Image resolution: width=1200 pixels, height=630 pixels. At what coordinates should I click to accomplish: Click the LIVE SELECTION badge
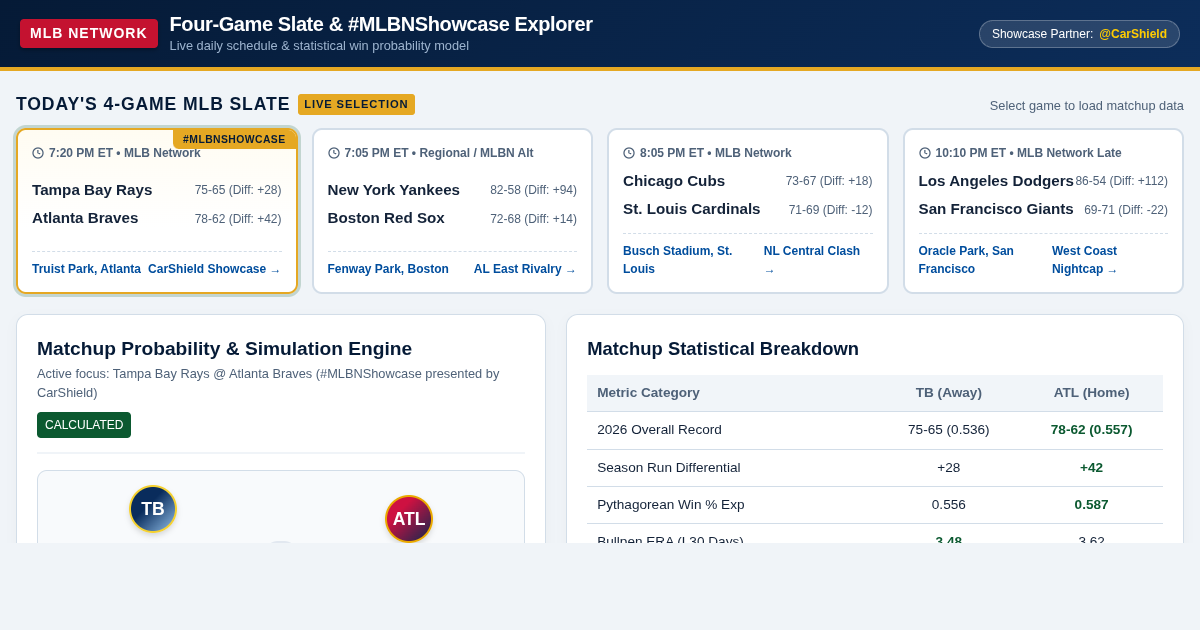coord(356,104)
